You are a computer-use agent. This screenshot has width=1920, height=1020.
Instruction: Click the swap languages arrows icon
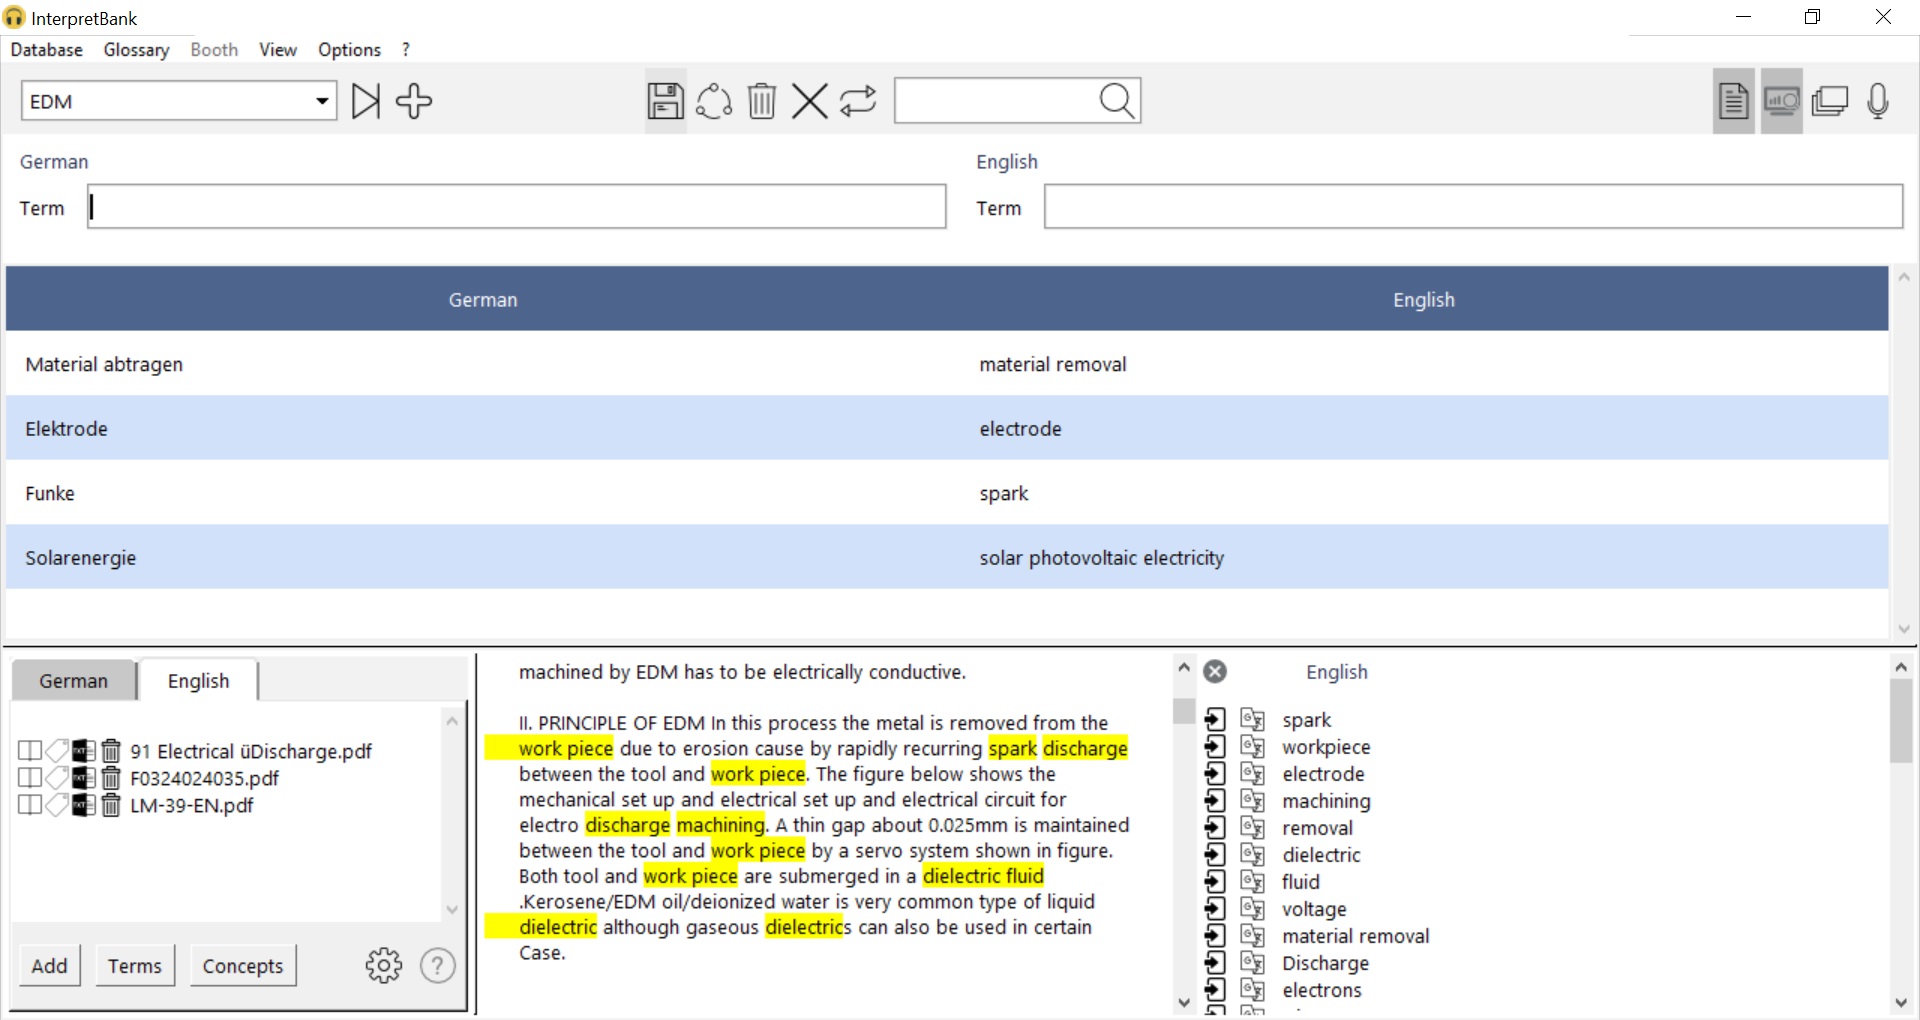coord(858,101)
